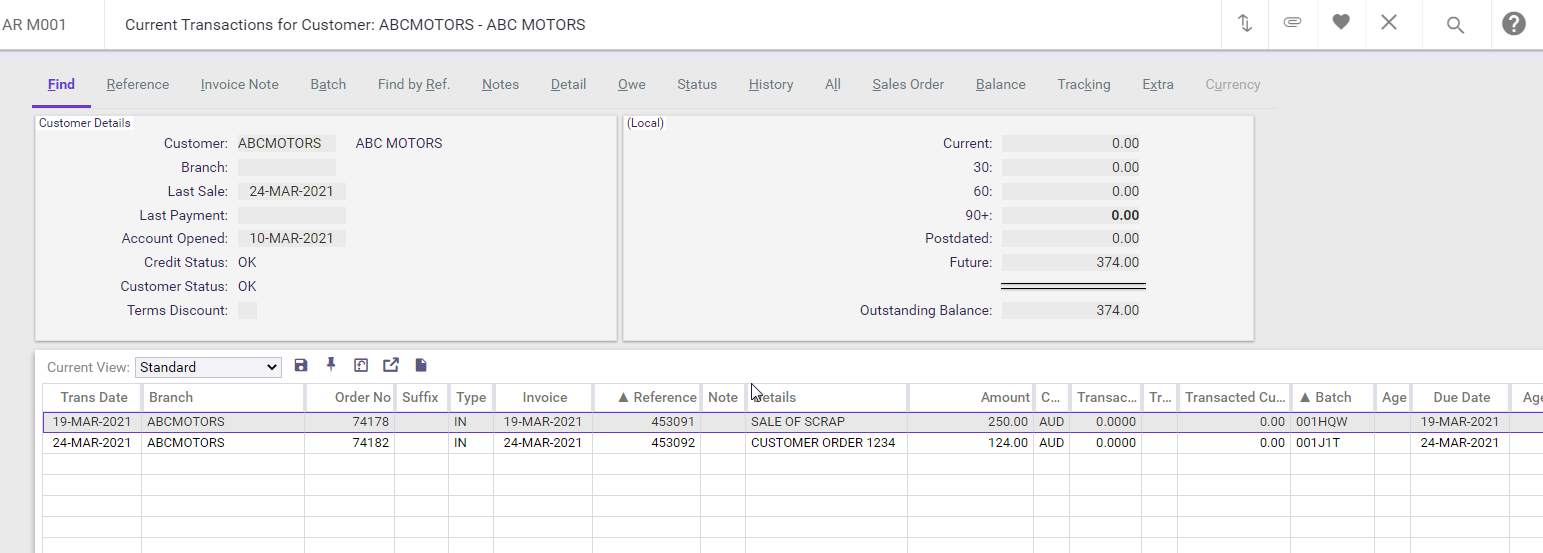Click the Postdated balance value
The image size is (1543, 553).
1071,238
